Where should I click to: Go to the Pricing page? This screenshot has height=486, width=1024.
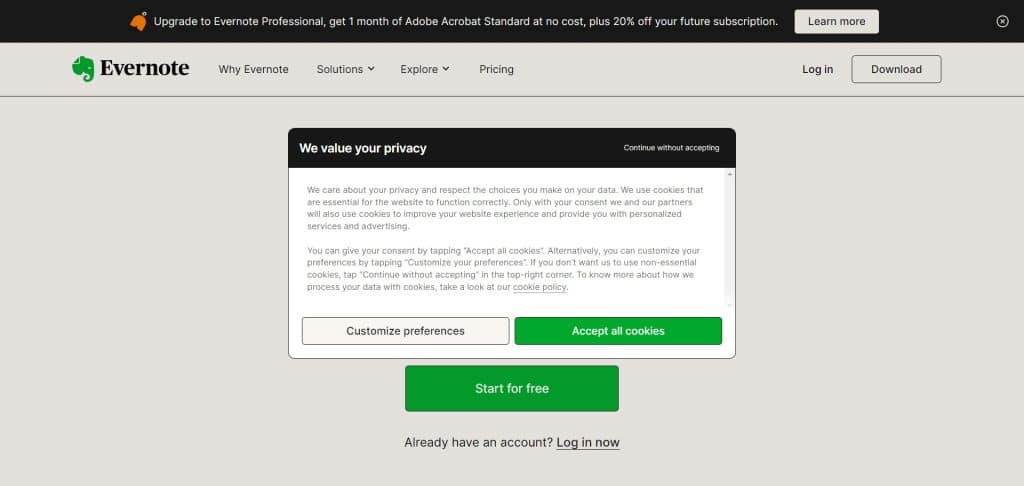pyautogui.click(x=496, y=69)
